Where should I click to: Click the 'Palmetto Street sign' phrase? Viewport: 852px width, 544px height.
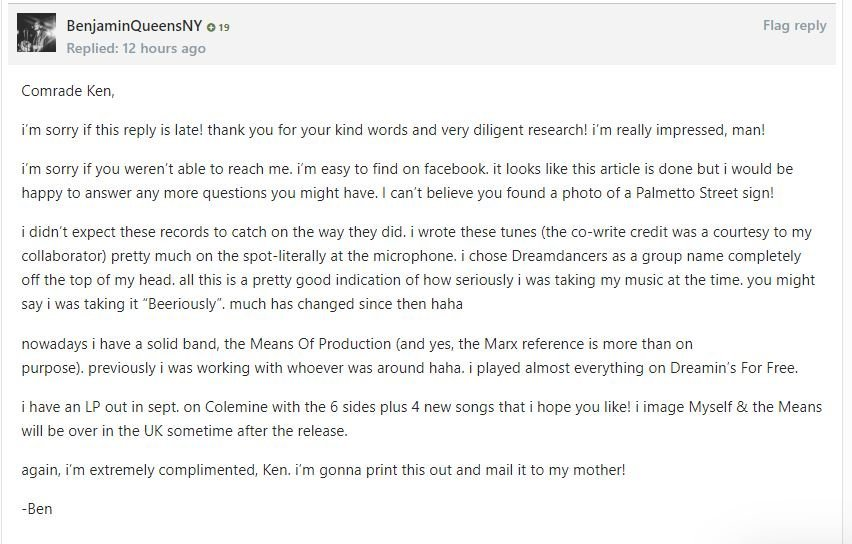pyautogui.click(x=704, y=193)
